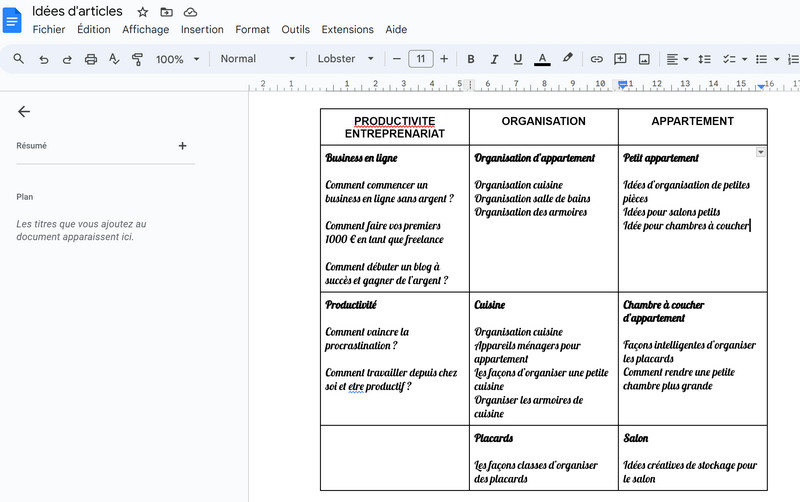
Task: Expand the checklist options arrow
Action: (744, 59)
